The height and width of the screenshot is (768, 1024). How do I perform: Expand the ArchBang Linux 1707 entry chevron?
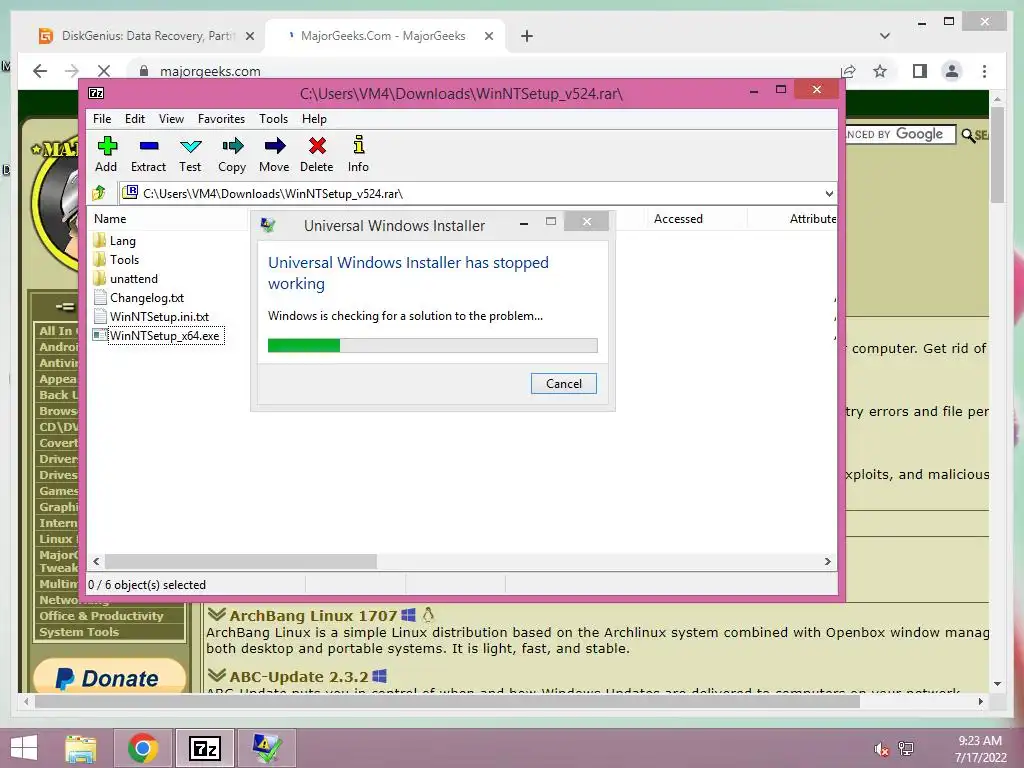pos(217,615)
